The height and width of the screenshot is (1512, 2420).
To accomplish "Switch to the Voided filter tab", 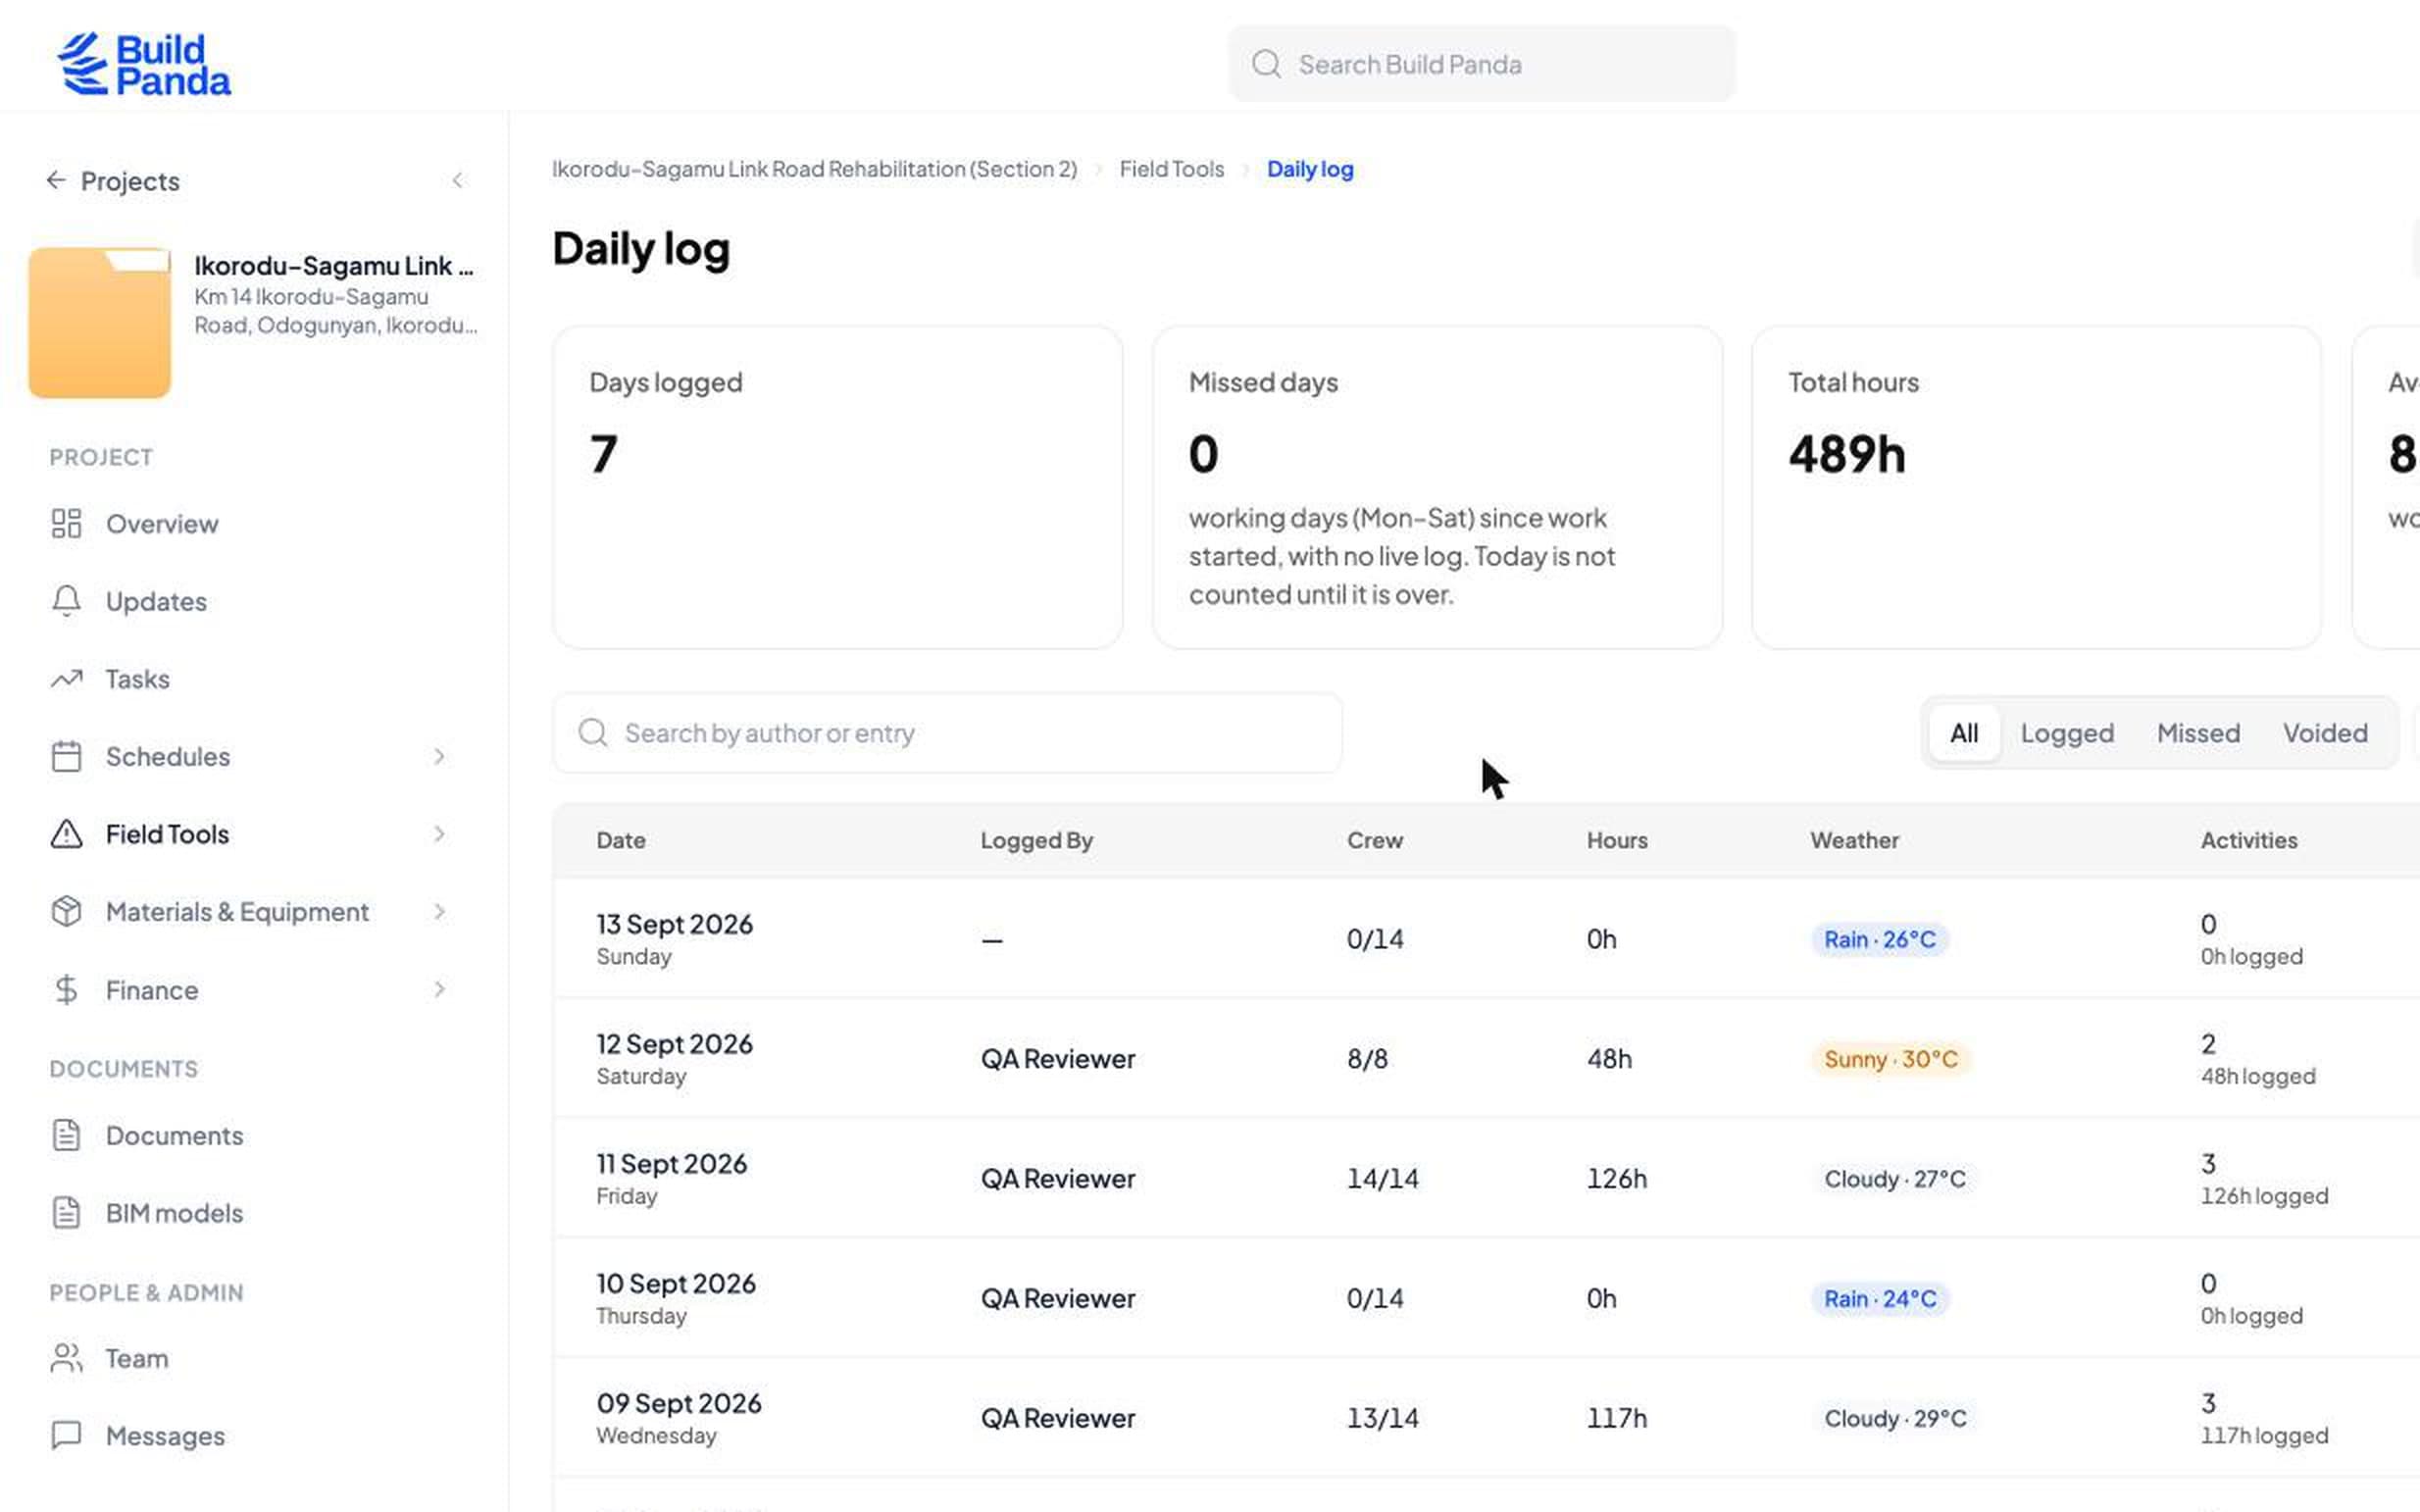I will 2325,733.
